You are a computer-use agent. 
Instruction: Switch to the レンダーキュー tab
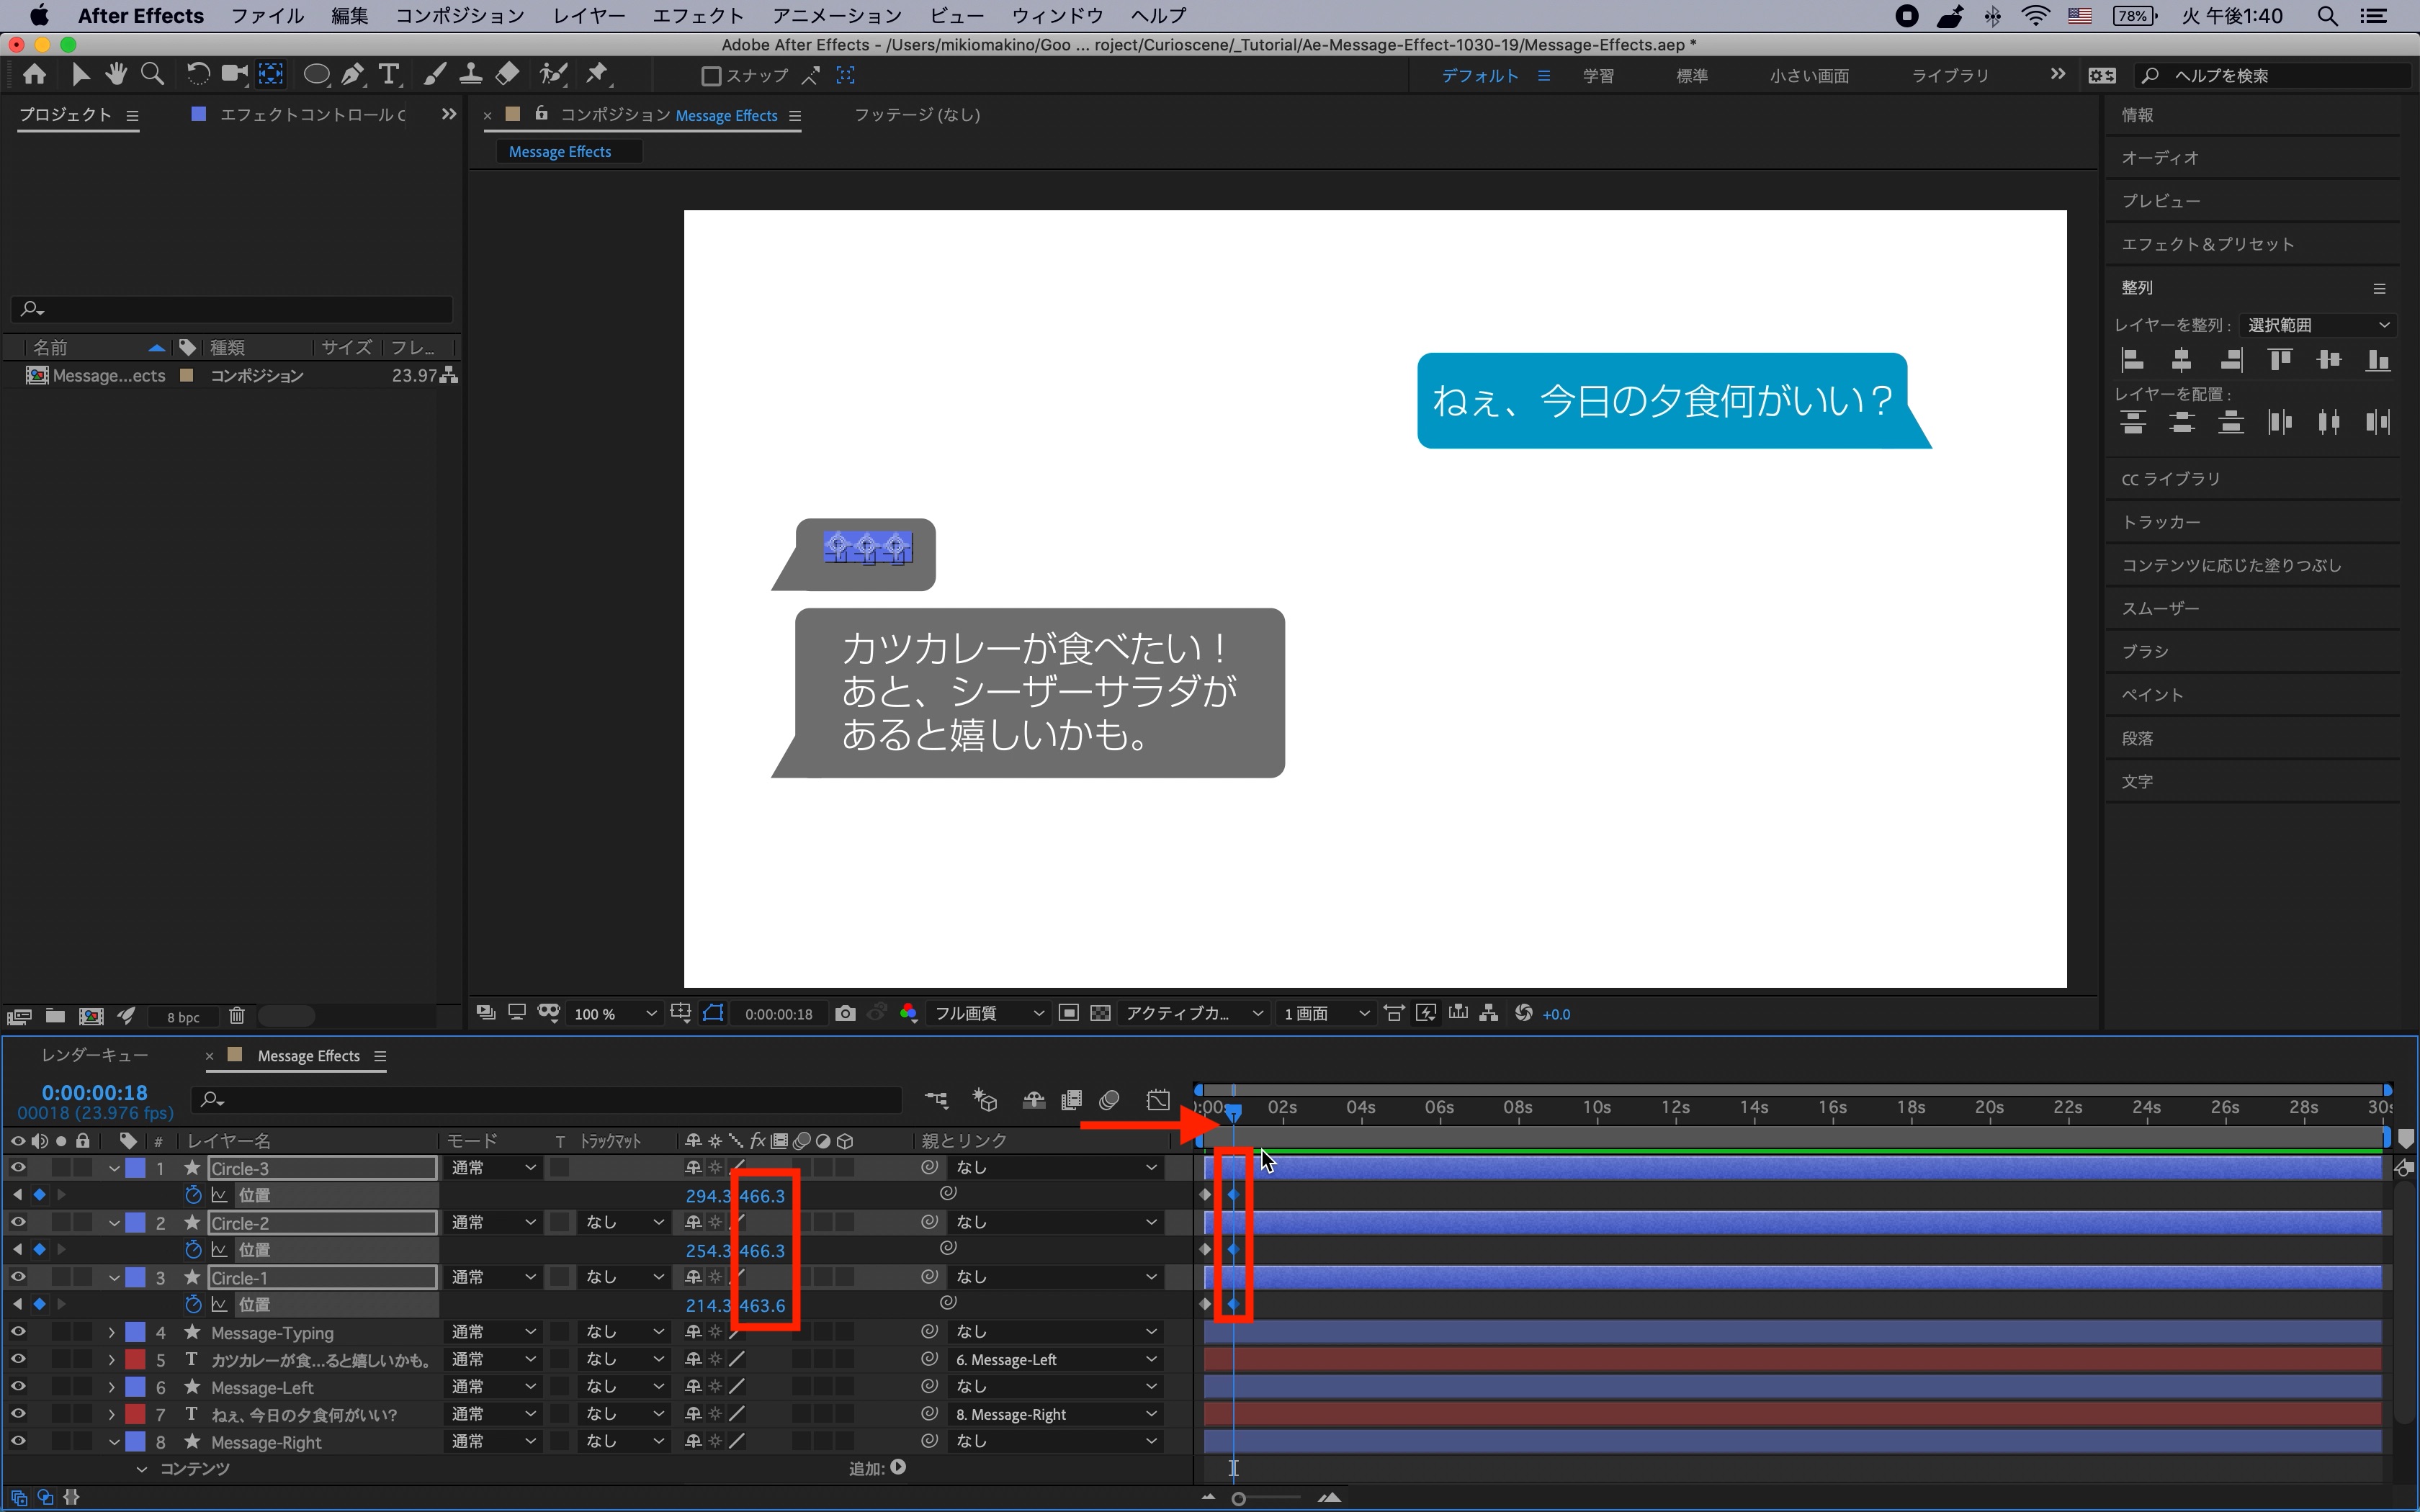95,1055
